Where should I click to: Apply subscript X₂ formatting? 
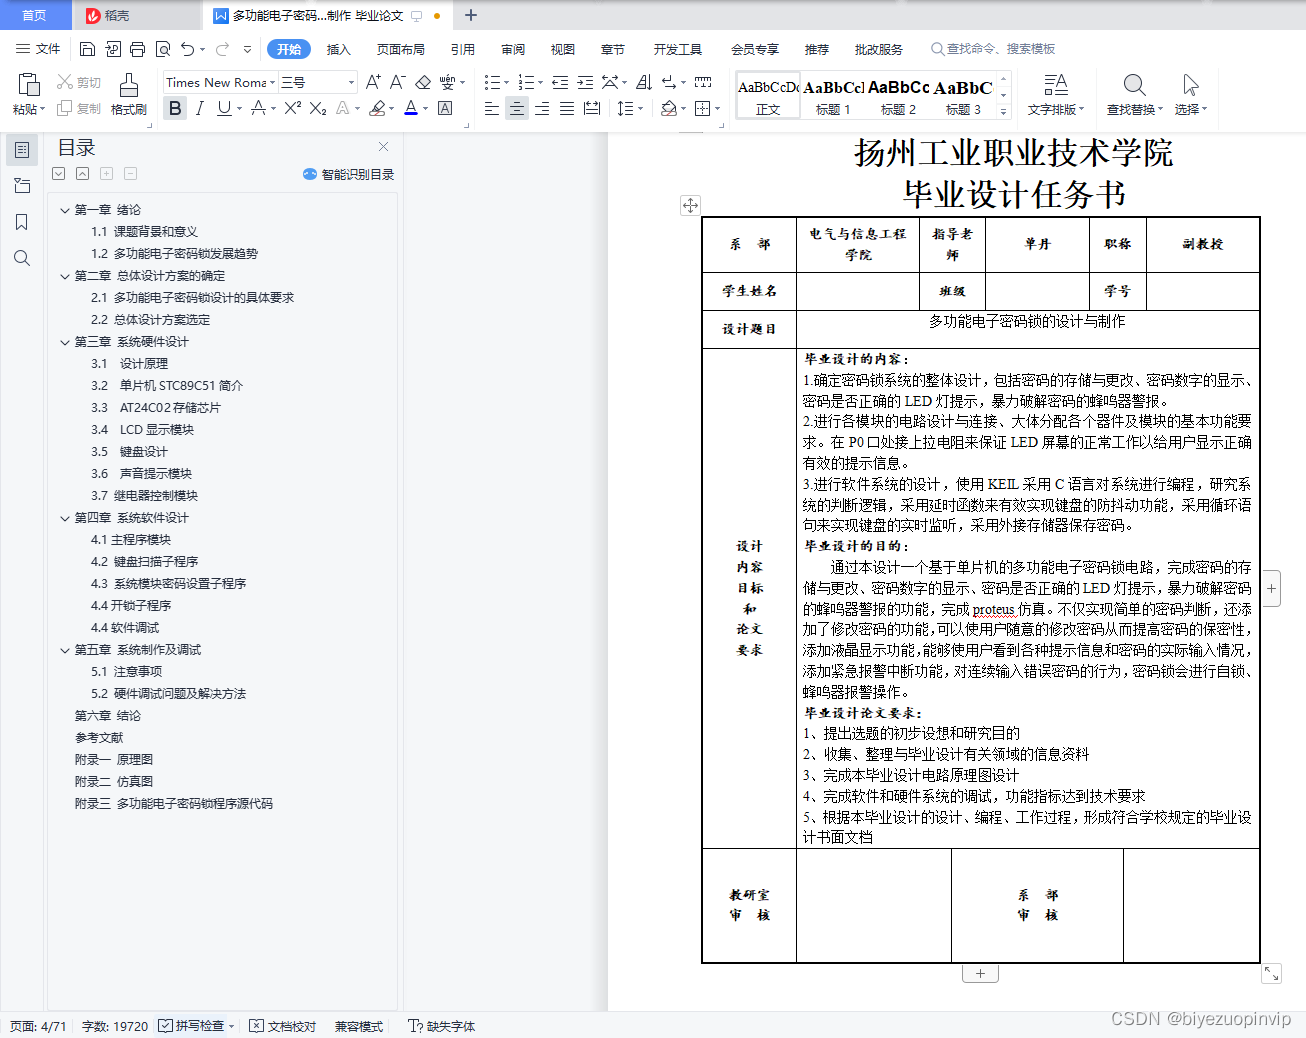tap(318, 108)
